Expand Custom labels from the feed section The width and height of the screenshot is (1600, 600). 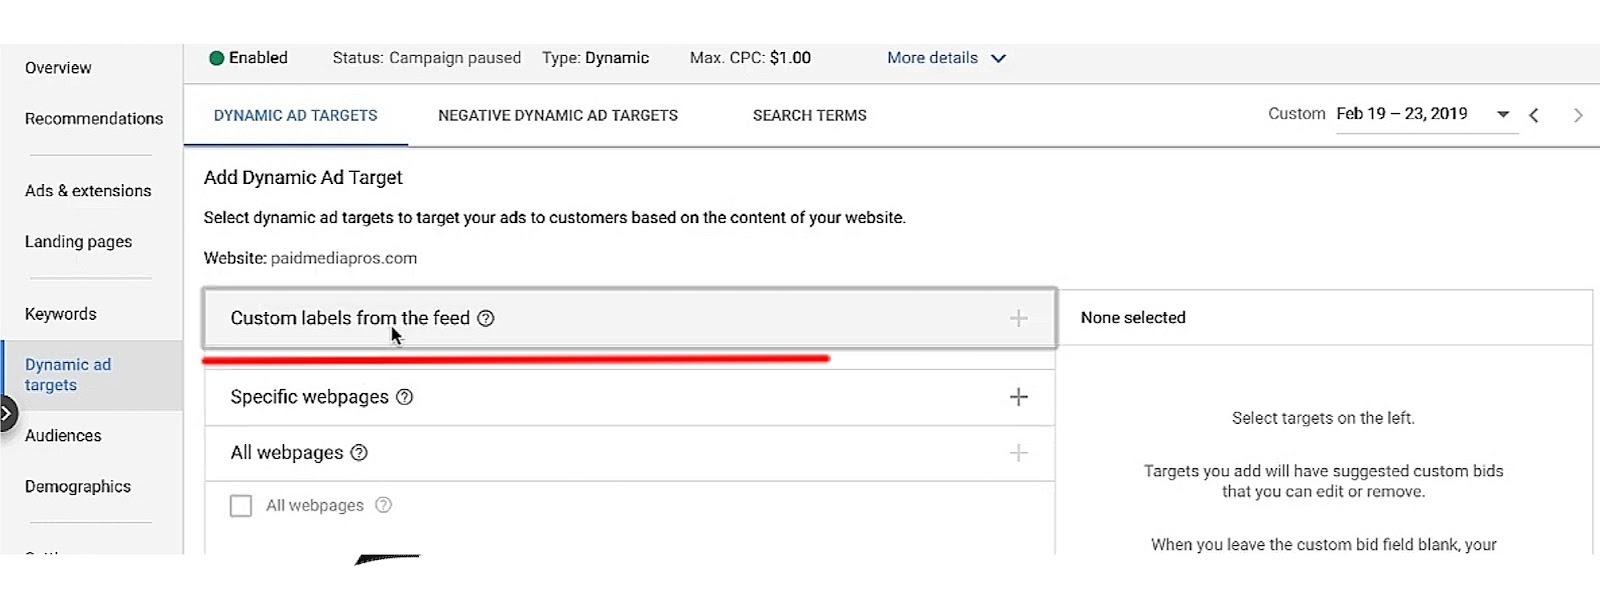1018,318
